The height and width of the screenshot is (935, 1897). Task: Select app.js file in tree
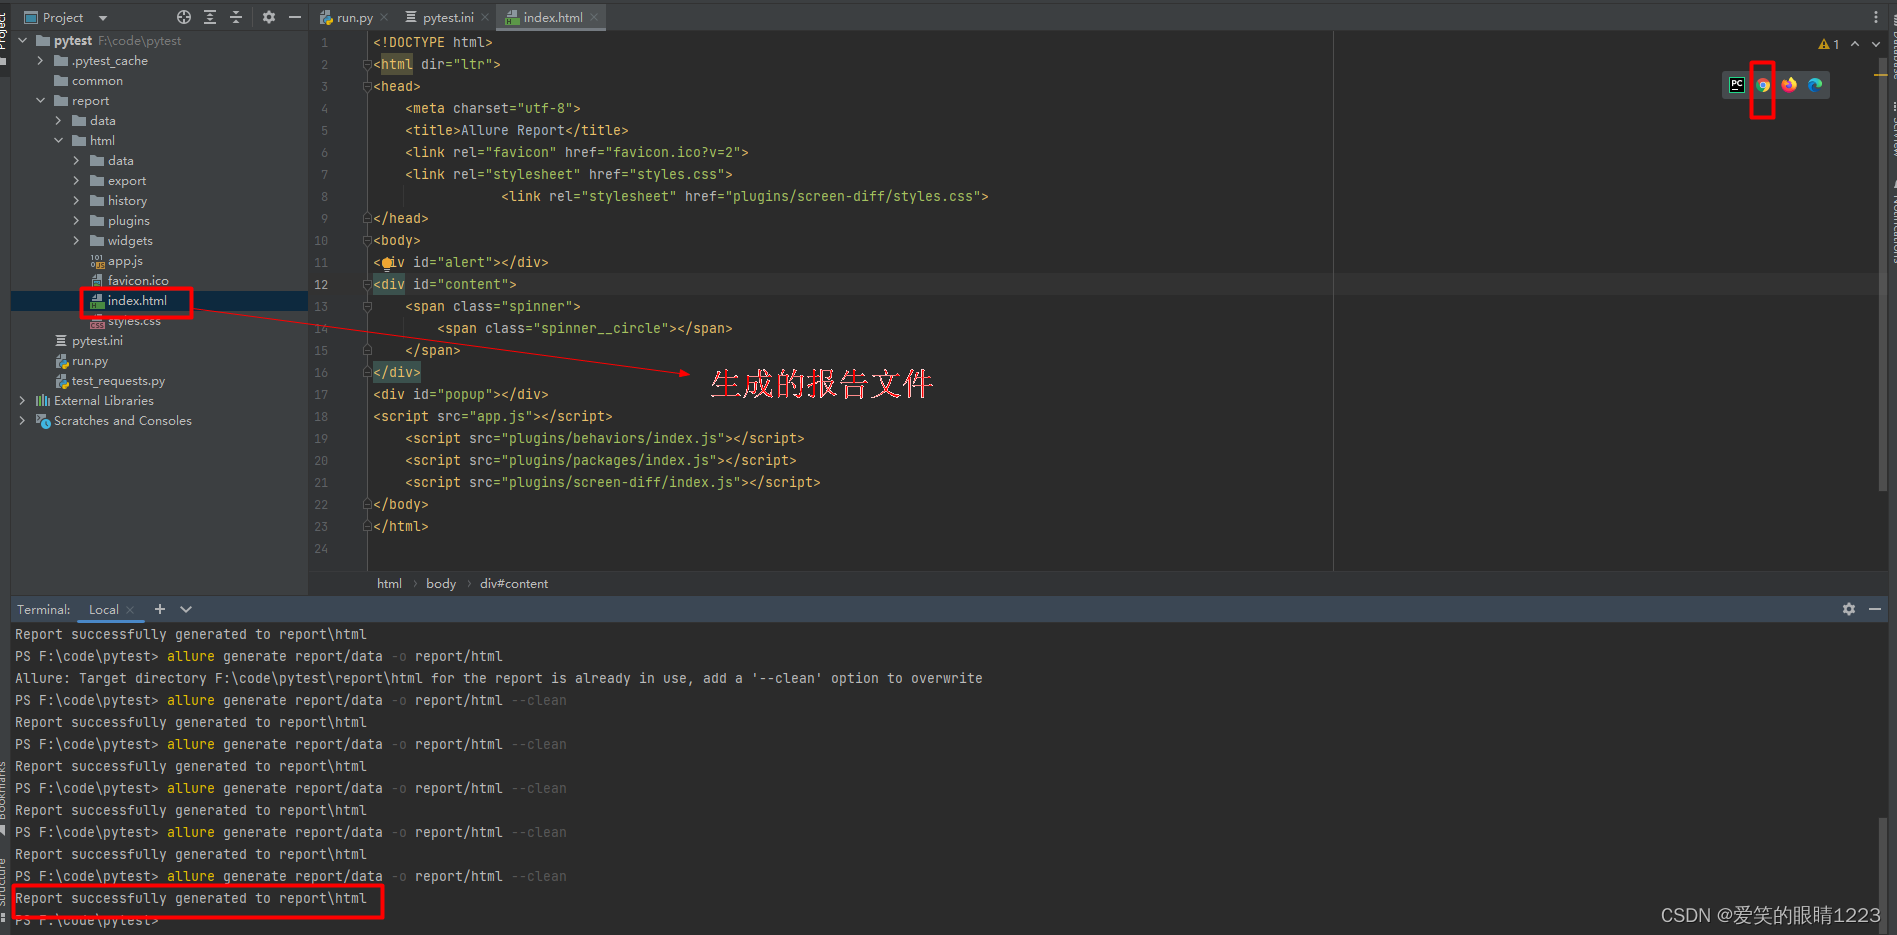point(125,261)
